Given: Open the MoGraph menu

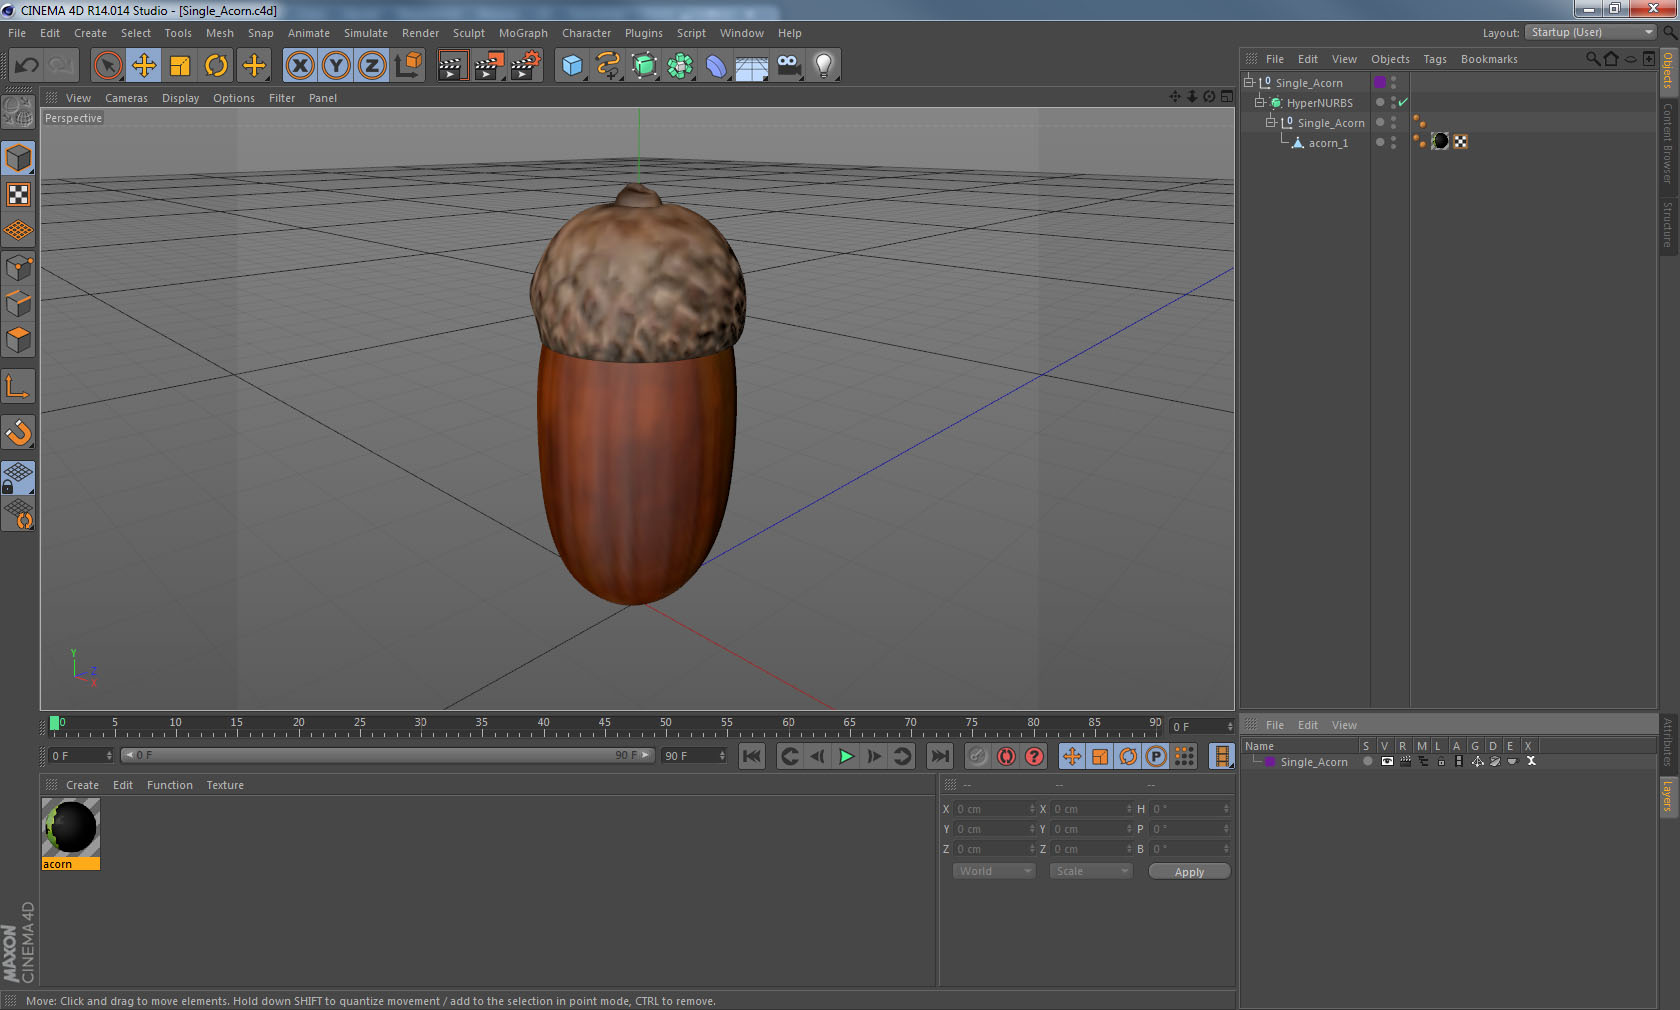Looking at the screenshot, I should [x=523, y=33].
